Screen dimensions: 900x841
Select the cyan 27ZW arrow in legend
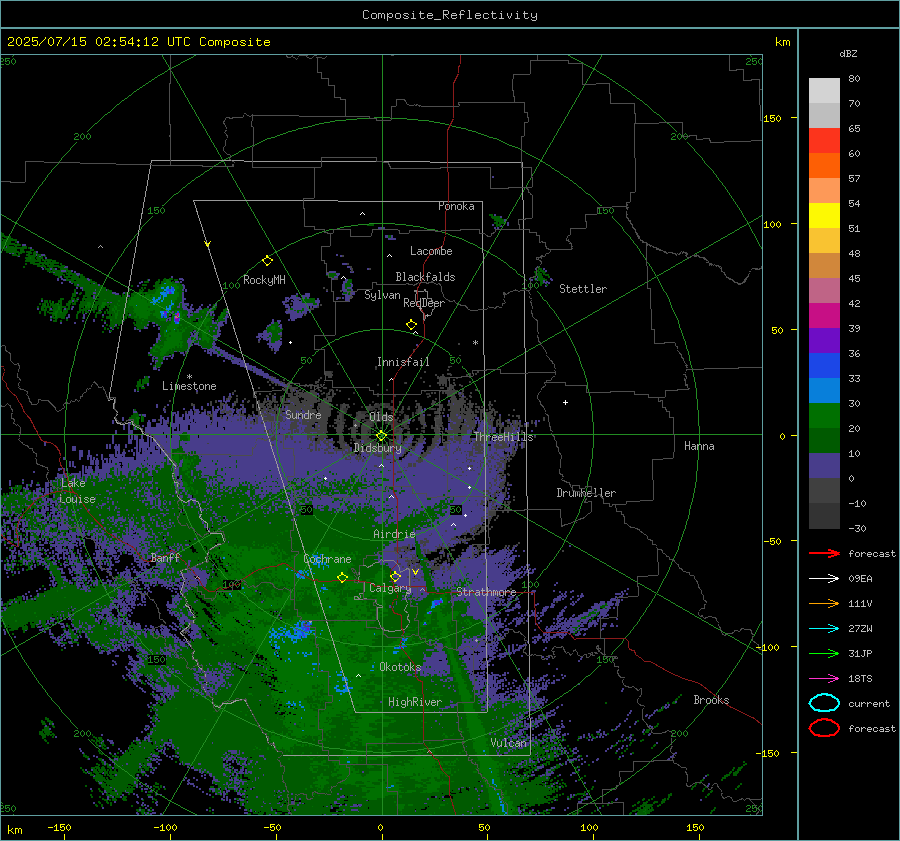pyautogui.click(x=824, y=629)
